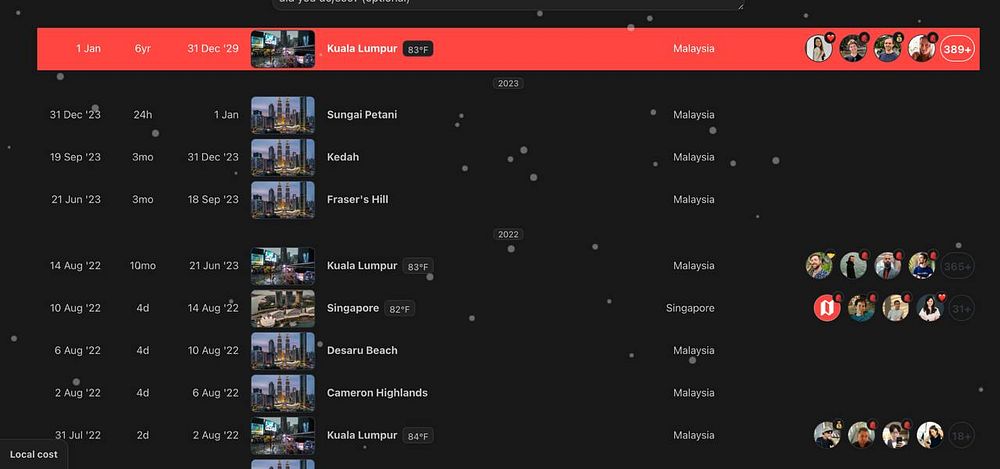Screen dimensions: 1000x469
Task: Open the Sungai Petani trip thumbnail
Action: tap(283, 115)
